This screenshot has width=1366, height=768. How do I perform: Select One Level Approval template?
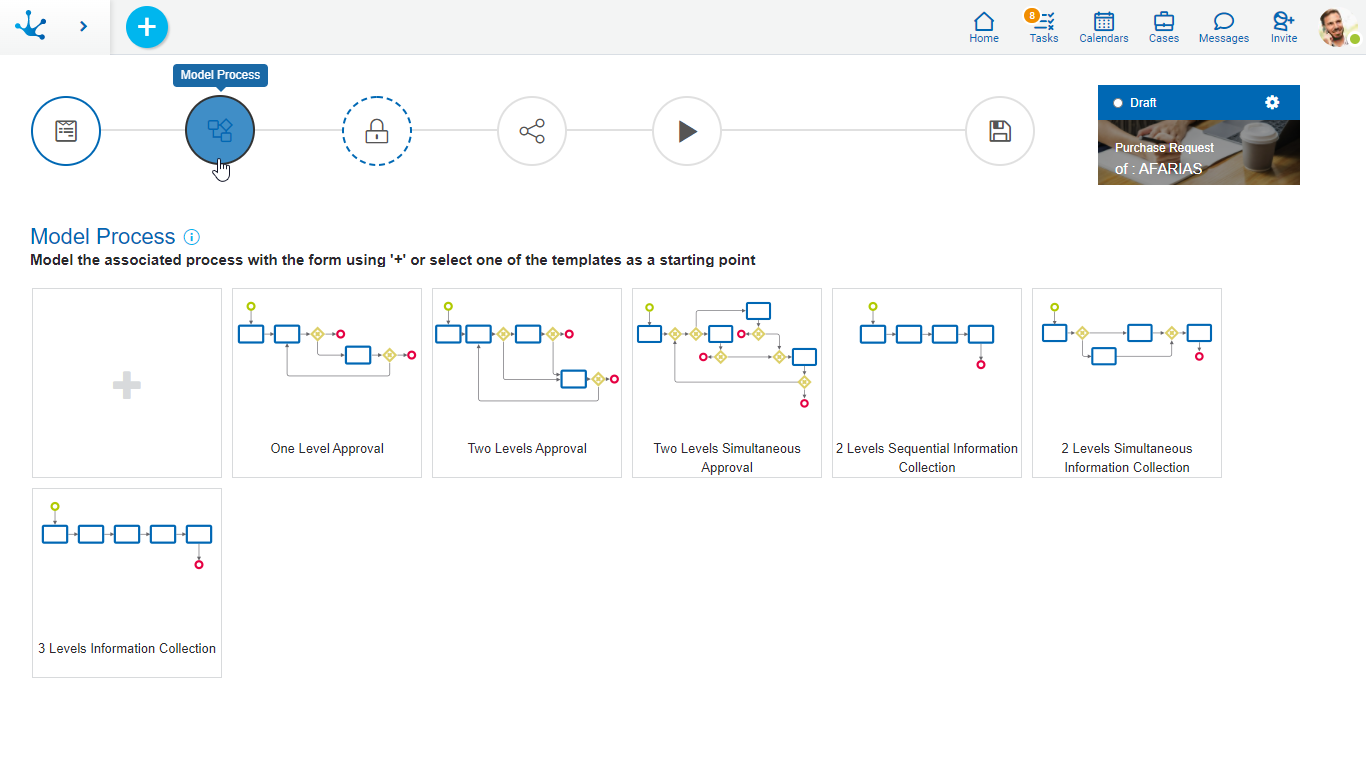tap(327, 383)
